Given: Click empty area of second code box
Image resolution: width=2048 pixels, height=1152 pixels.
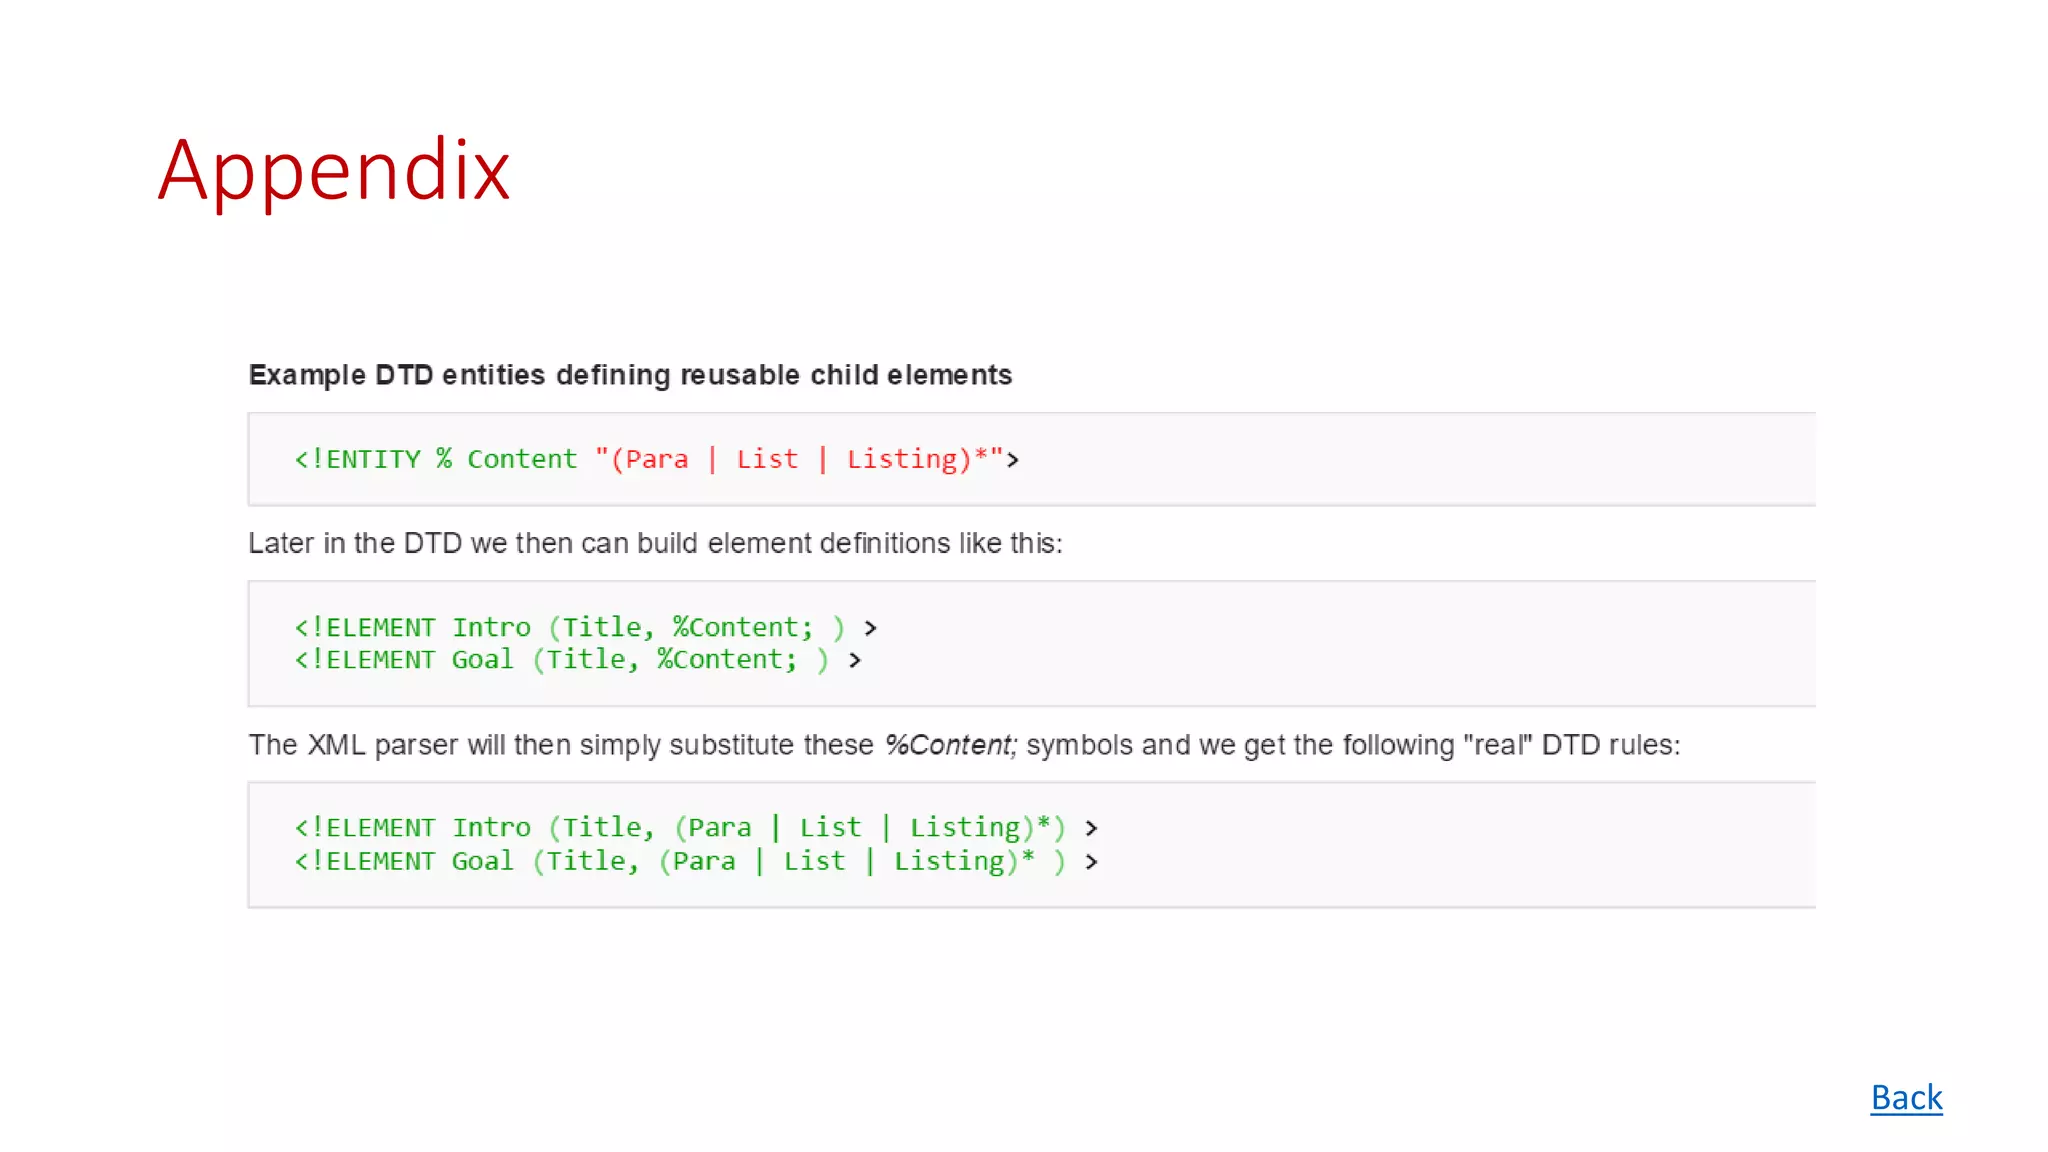Looking at the screenshot, I should (1400, 644).
